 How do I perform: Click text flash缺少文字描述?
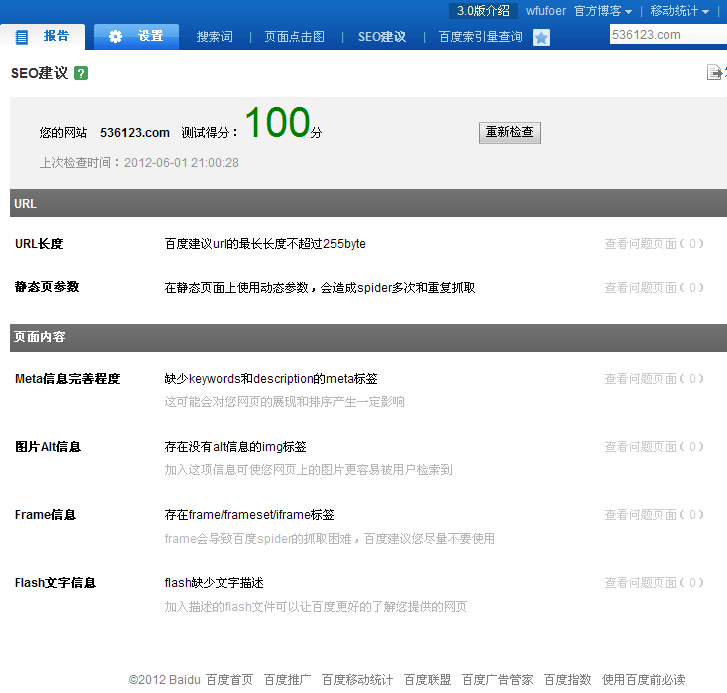click(214, 583)
